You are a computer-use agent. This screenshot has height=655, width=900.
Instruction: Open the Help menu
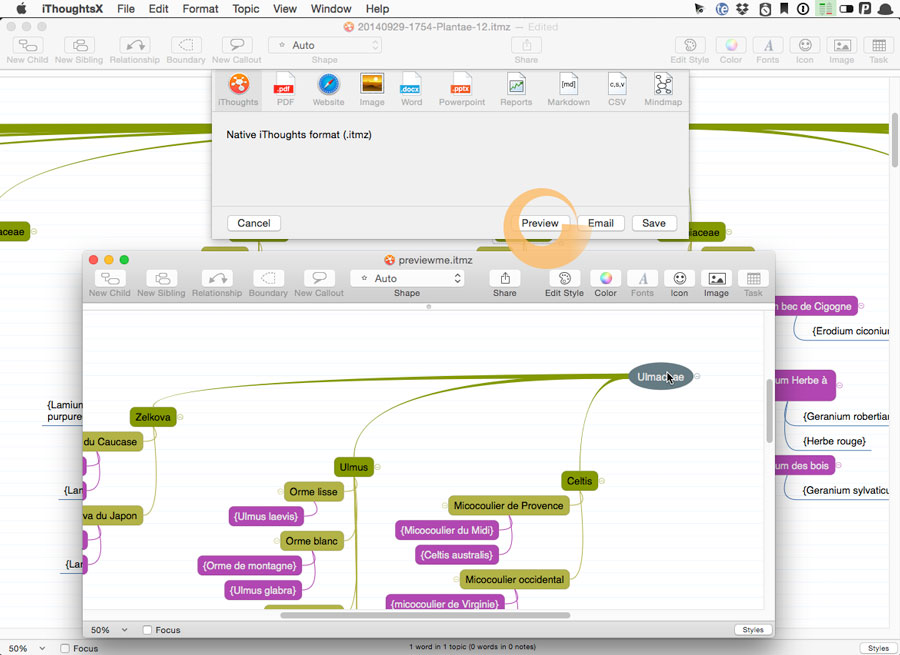click(377, 9)
